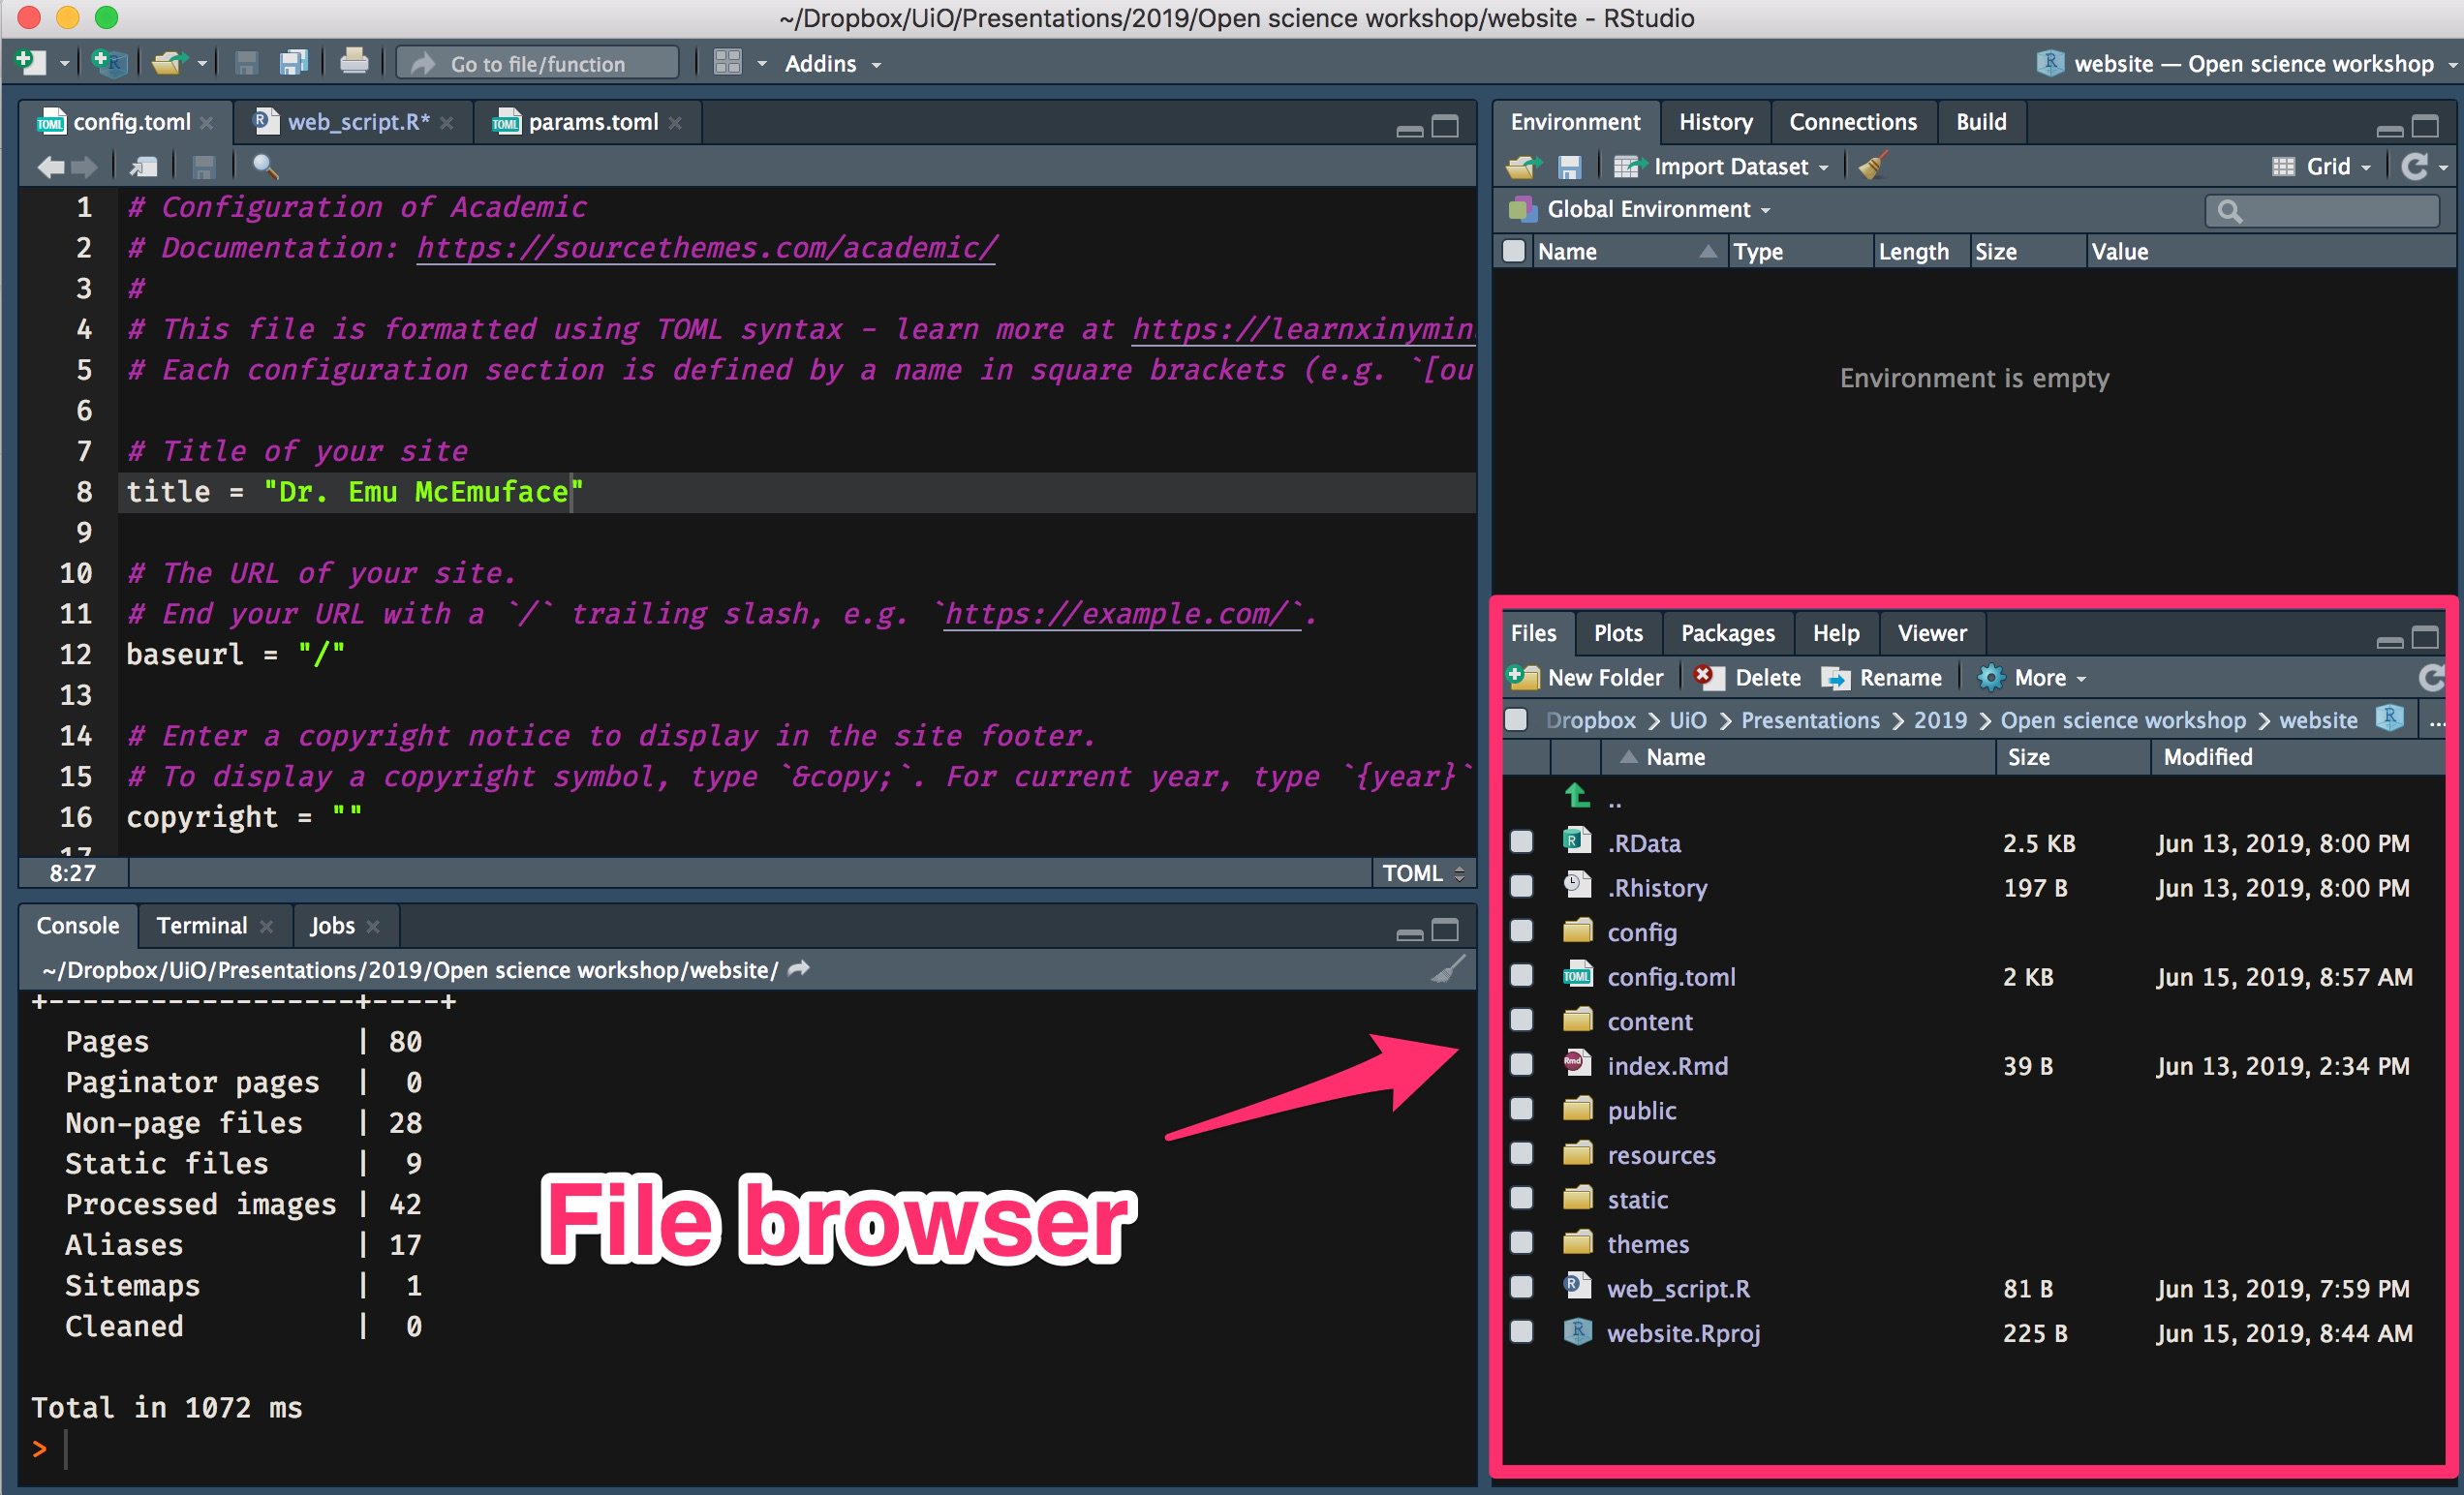
Task: Tick the checkbox next to the themes folder
Action: 1522,1243
